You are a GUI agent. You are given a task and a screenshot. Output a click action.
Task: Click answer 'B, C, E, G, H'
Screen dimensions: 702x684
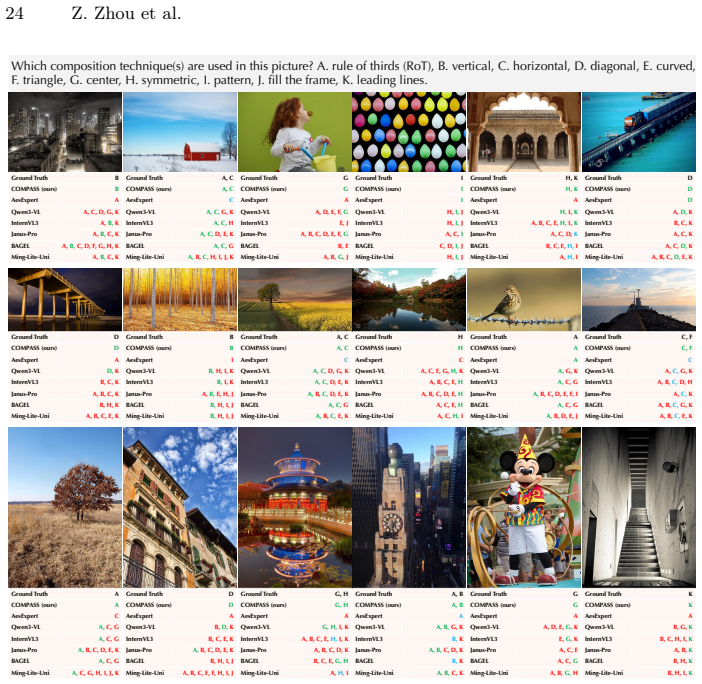pyautogui.click(x=331, y=661)
